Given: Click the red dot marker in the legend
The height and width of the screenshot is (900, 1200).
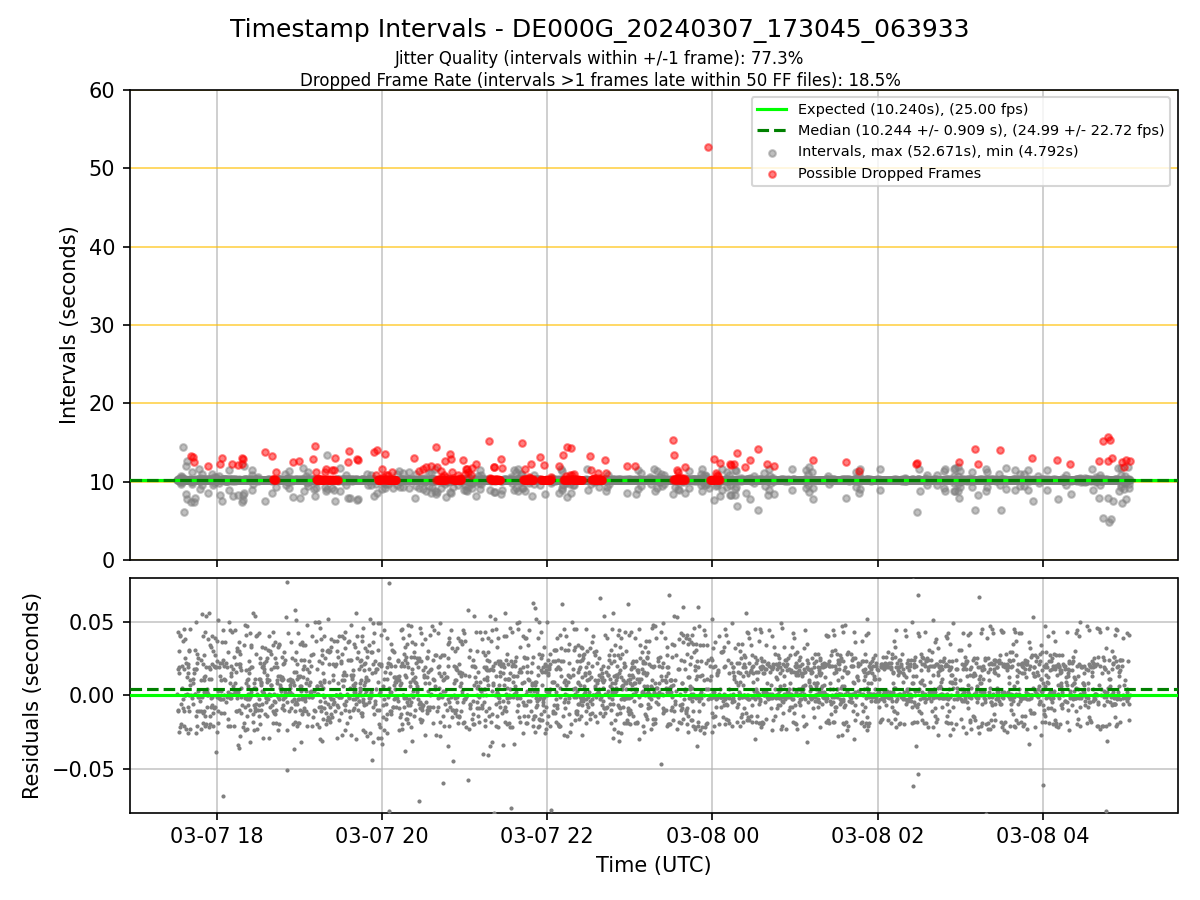Looking at the screenshot, I should coord(773,174).
